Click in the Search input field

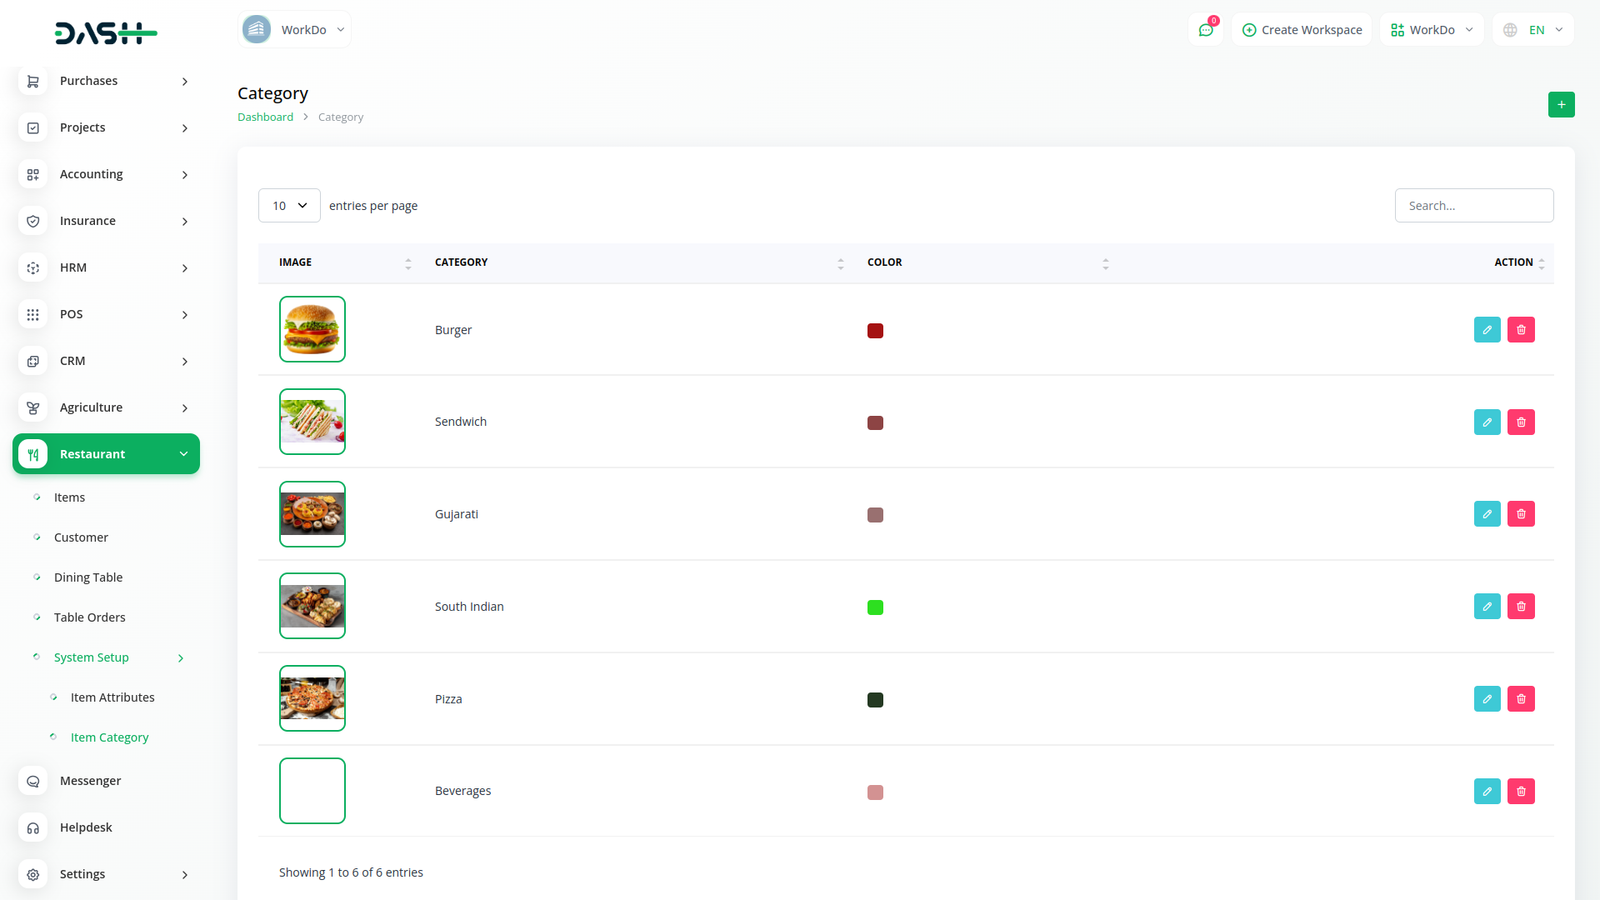(x=1473, y=205)
